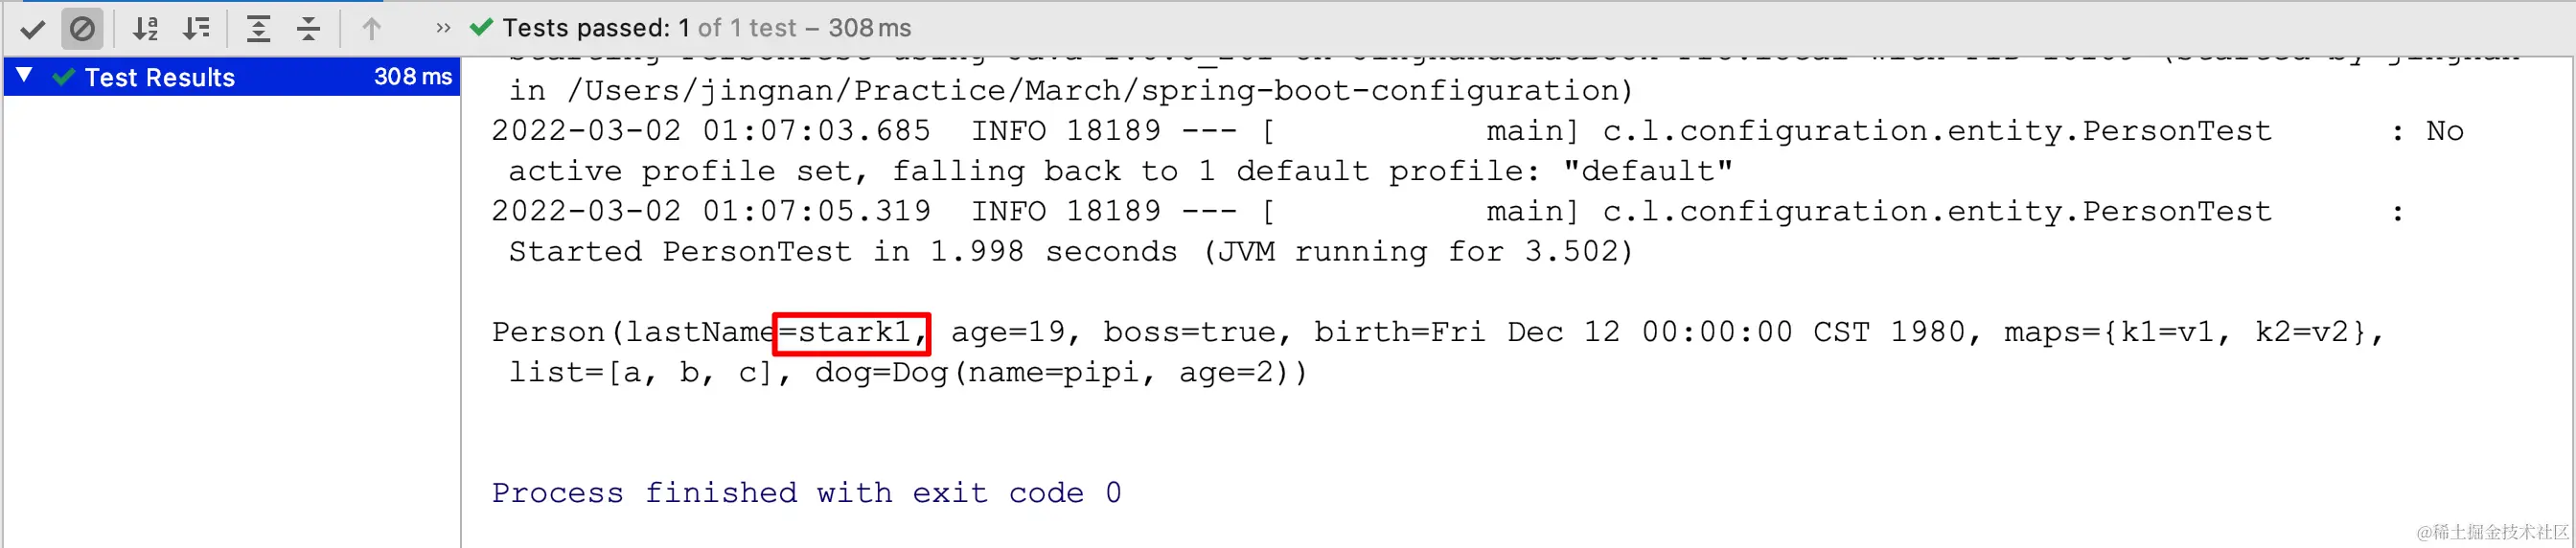Jump to previous failed test arrow
This screenshot has height=548, width=2576.
371,28
